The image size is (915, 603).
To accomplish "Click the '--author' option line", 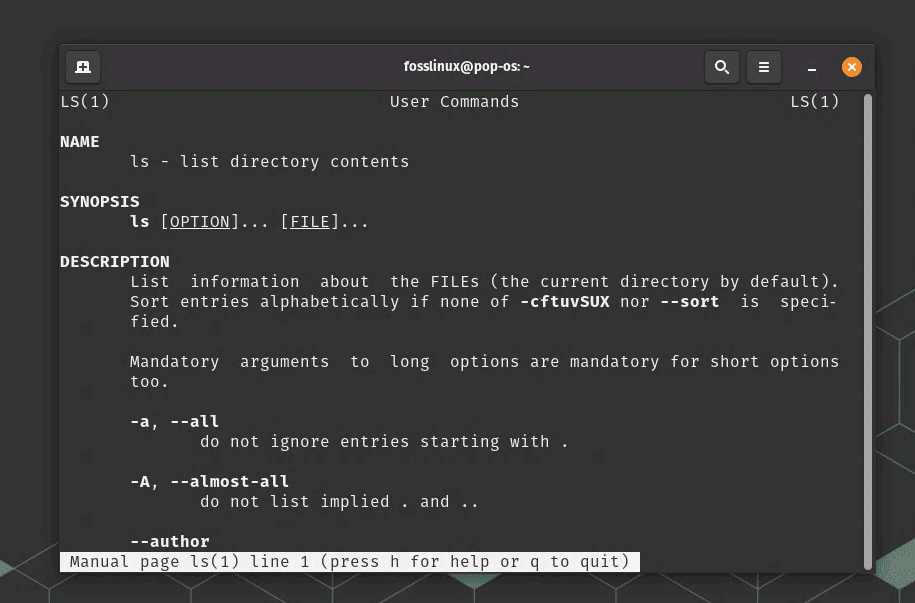I will pyautogui.click(x=170, y=542).
